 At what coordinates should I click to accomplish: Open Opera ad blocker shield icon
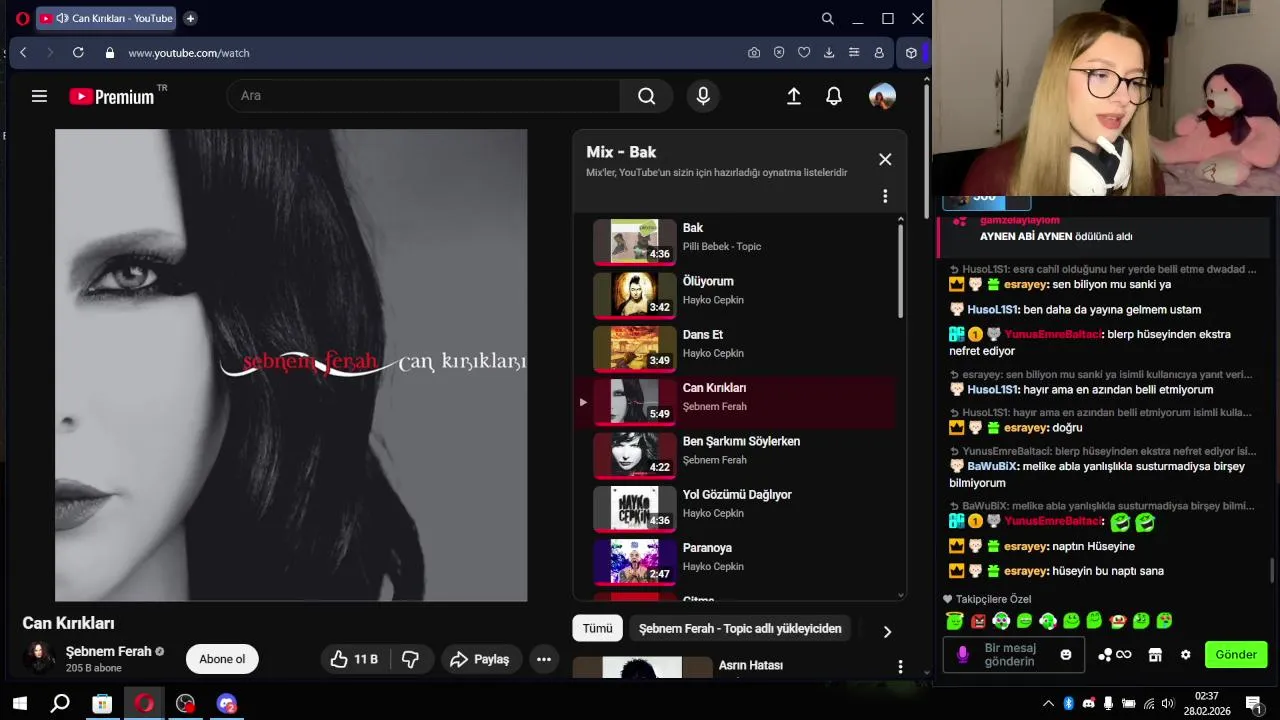click(779, 53)
